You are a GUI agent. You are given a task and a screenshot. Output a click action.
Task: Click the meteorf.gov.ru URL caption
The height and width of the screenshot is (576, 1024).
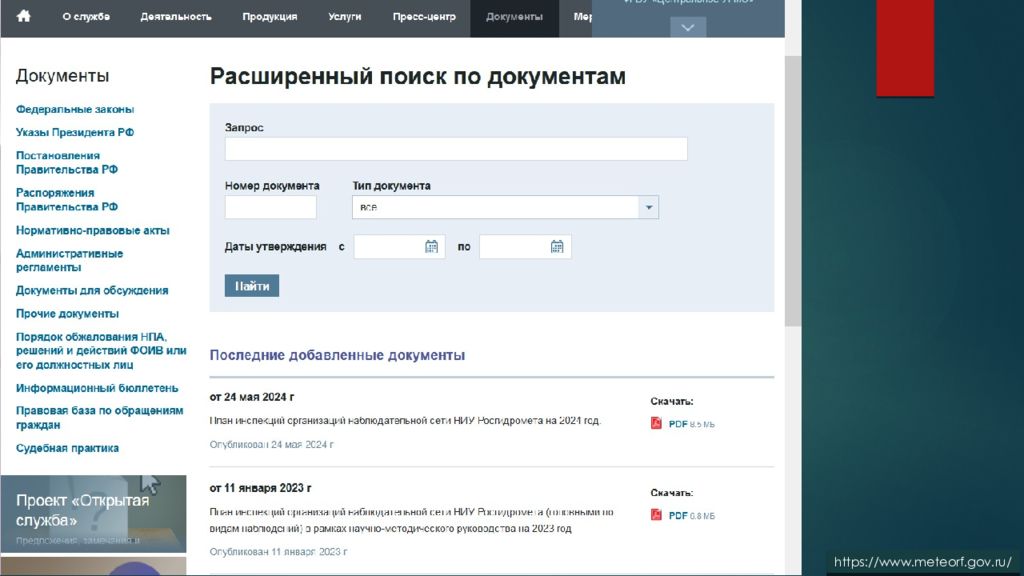[x=923, y=562]
